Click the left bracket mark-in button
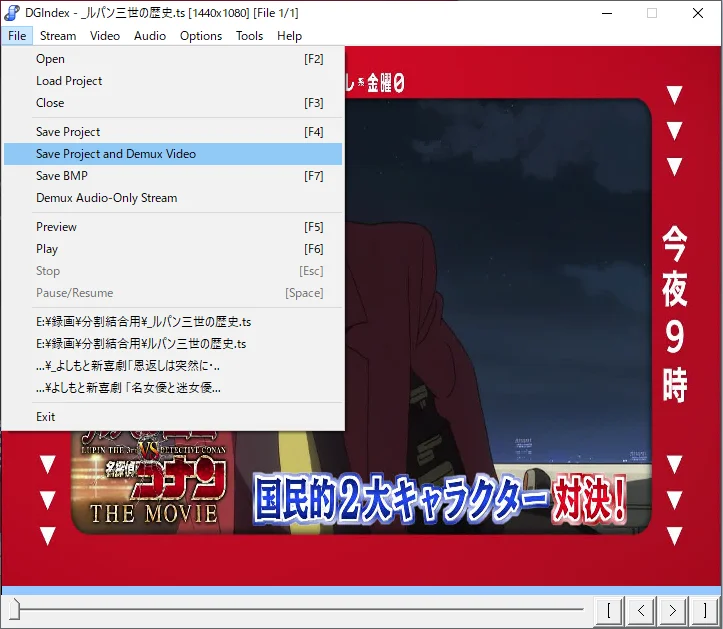723x629 pixels. pos(608,609)
